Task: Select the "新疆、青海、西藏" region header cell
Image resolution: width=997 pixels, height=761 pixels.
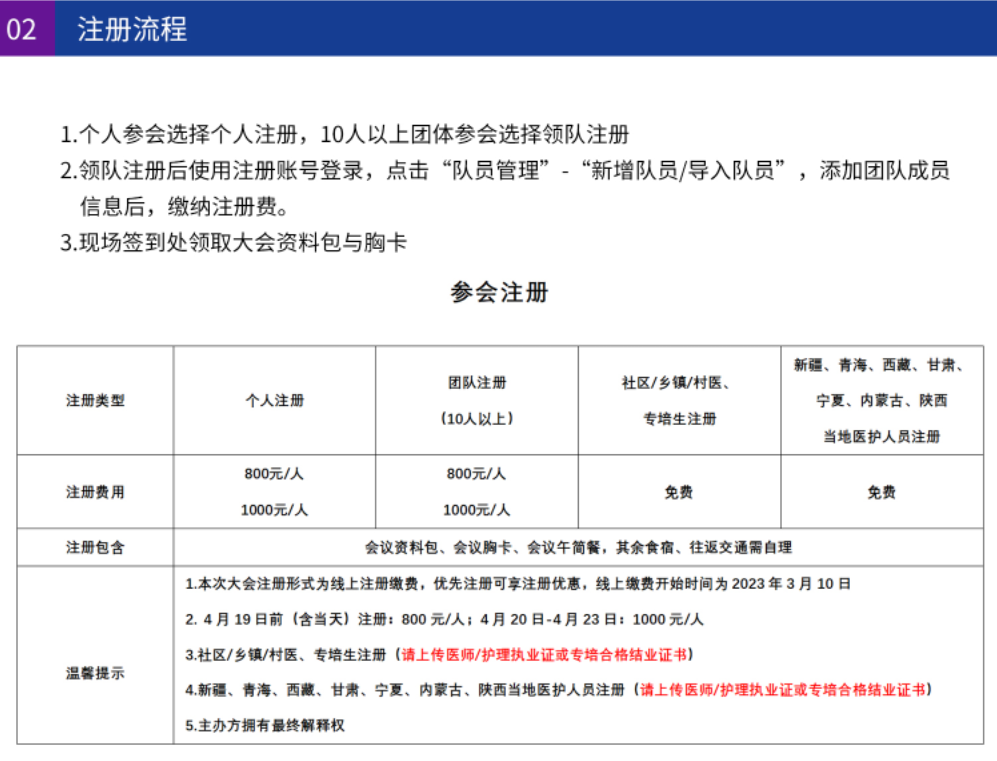Action: 881,400
